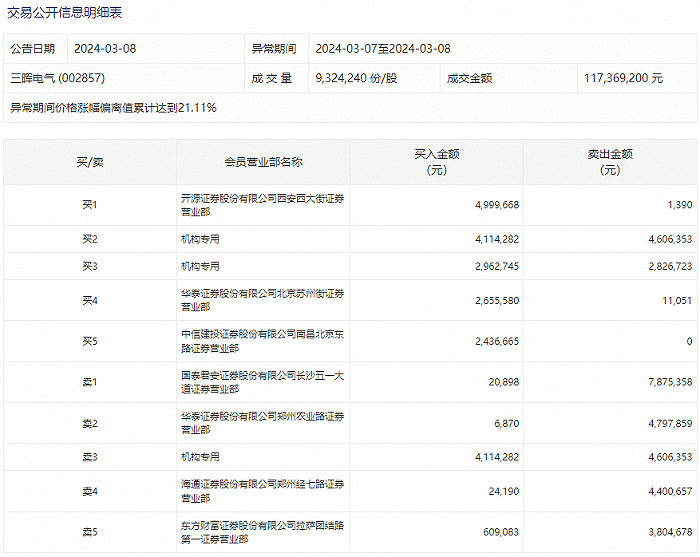Click 东方财富证券拉萨团结路第一证券营业部
Viewport: 700px width, 557px height.
262,532
